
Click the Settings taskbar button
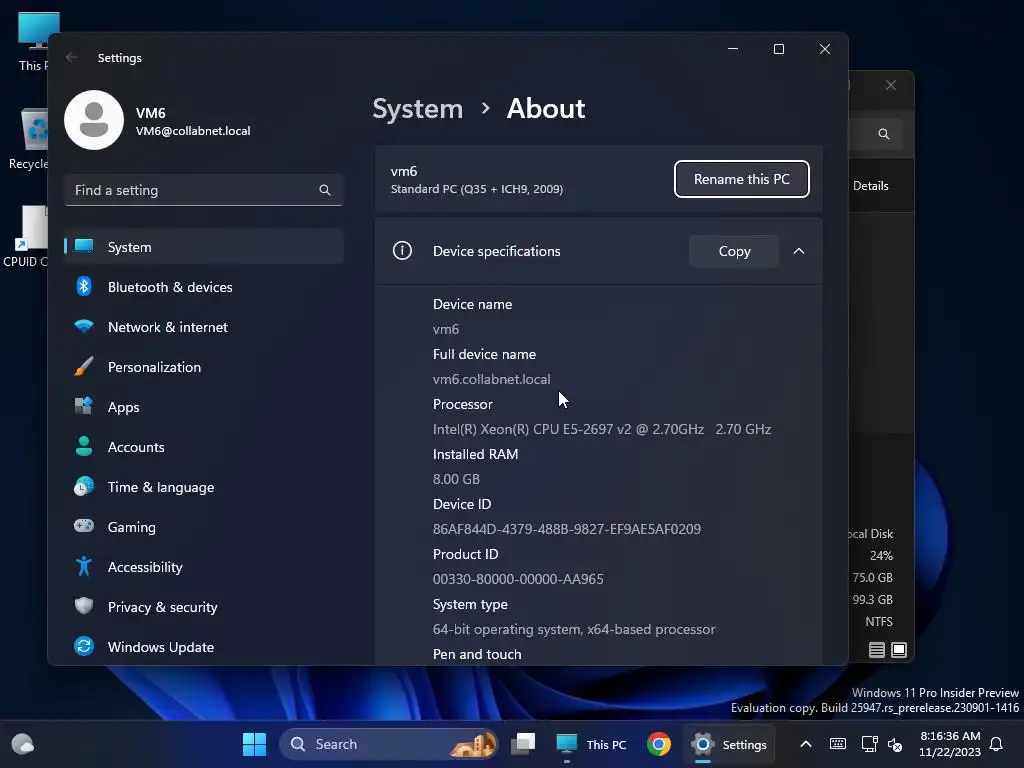point(729,744)
